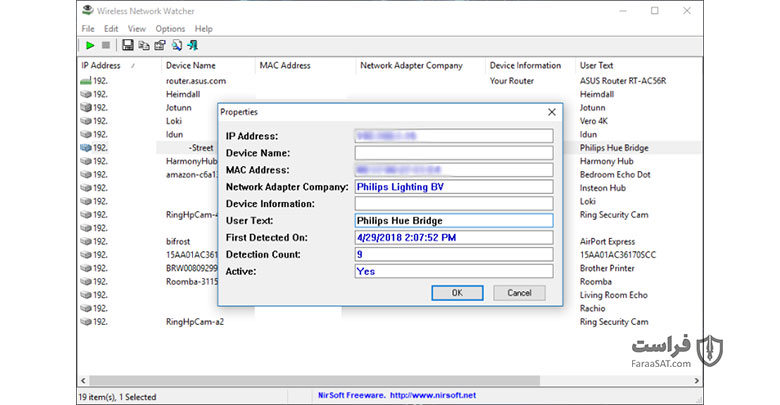Select the Roomba user text cell
This screenshot has height=405, width=780.
pyautogui.click(x=595, y=282)
